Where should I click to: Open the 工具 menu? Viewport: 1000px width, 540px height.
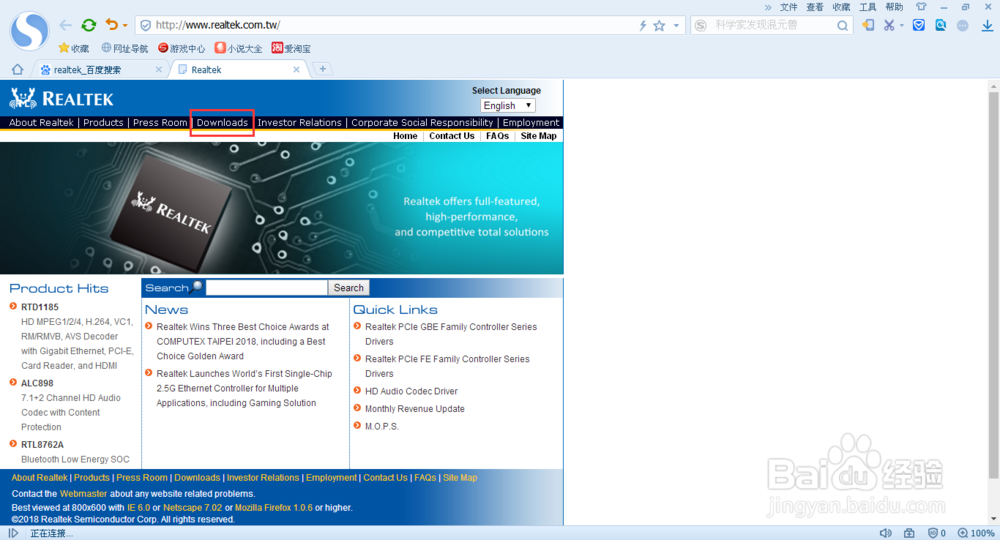click(868, 7)
